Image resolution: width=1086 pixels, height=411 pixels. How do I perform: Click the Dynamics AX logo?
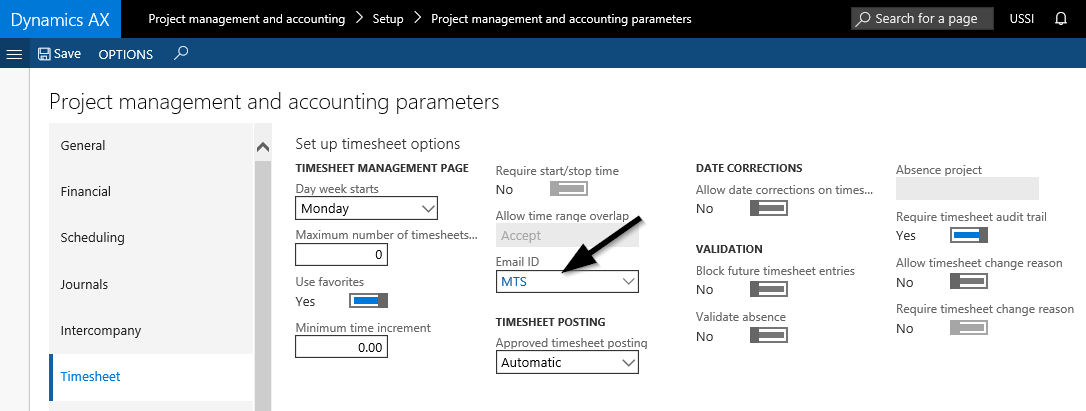point(60,19)
